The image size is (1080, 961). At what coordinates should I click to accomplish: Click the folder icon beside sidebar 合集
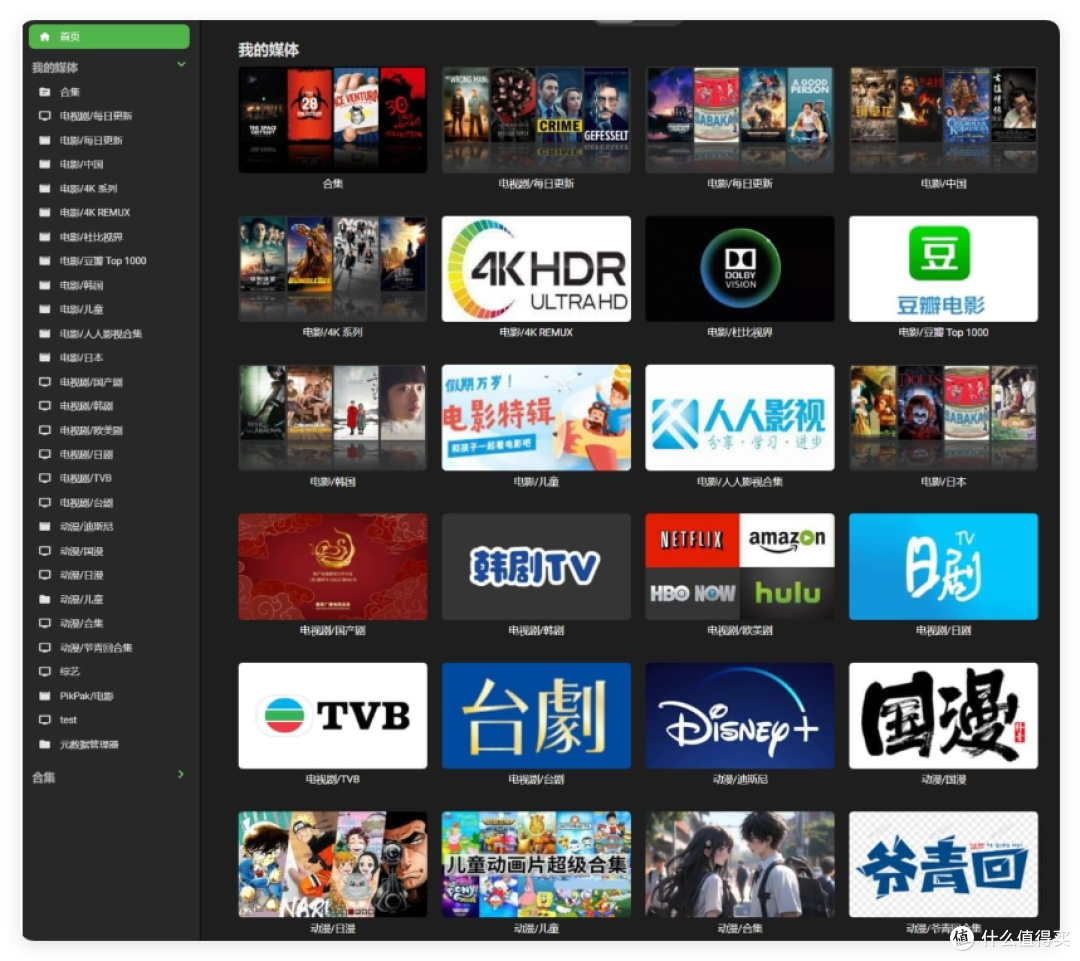coord(44,92)
